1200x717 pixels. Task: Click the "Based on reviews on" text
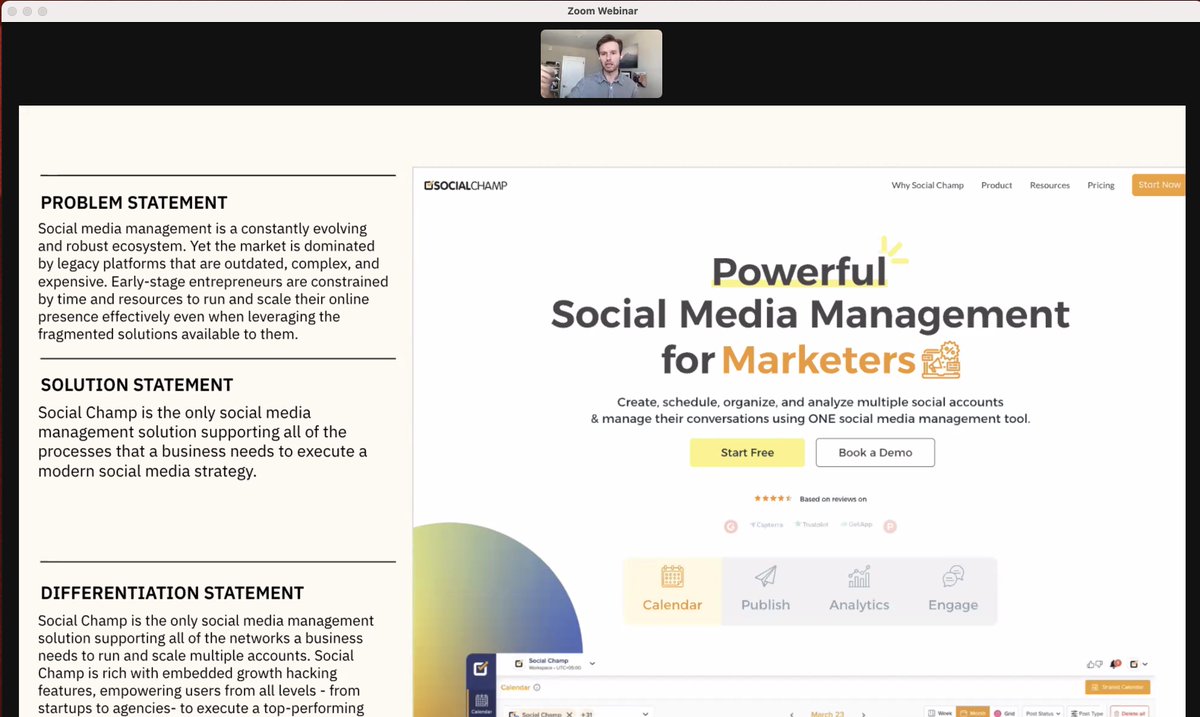pos(833,499)
